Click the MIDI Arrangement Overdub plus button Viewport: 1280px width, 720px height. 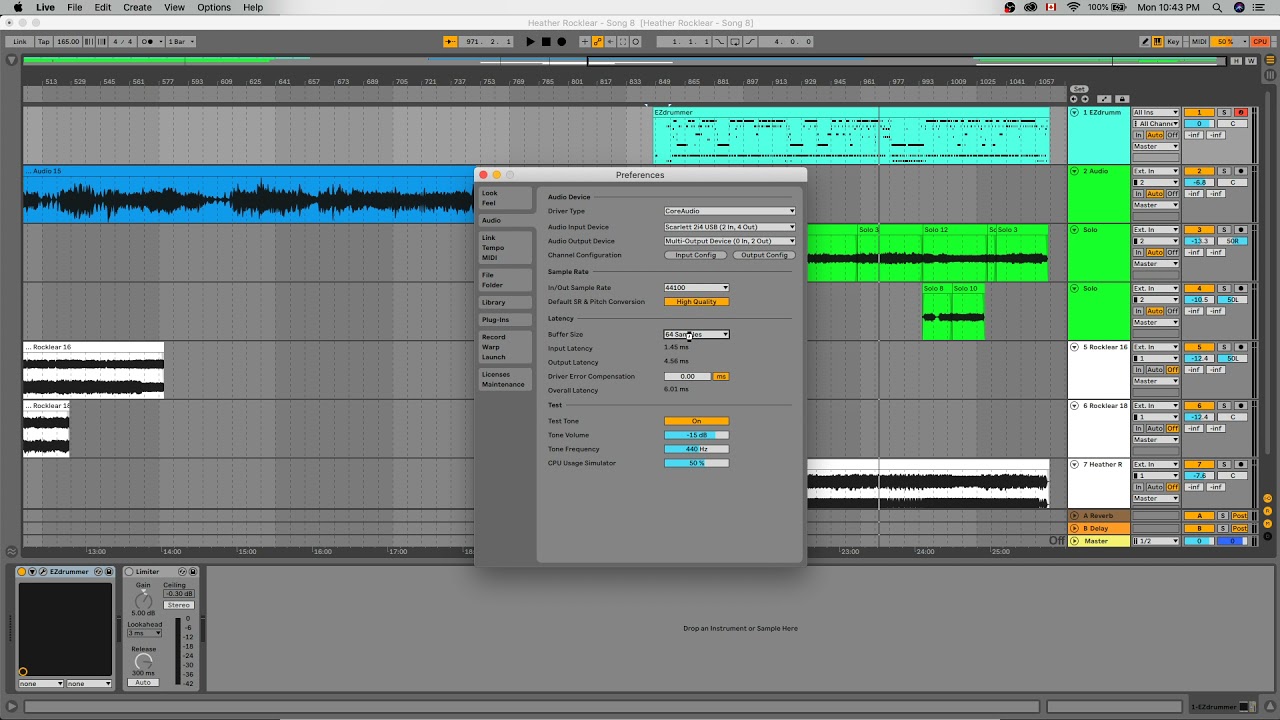pos(584,42)
